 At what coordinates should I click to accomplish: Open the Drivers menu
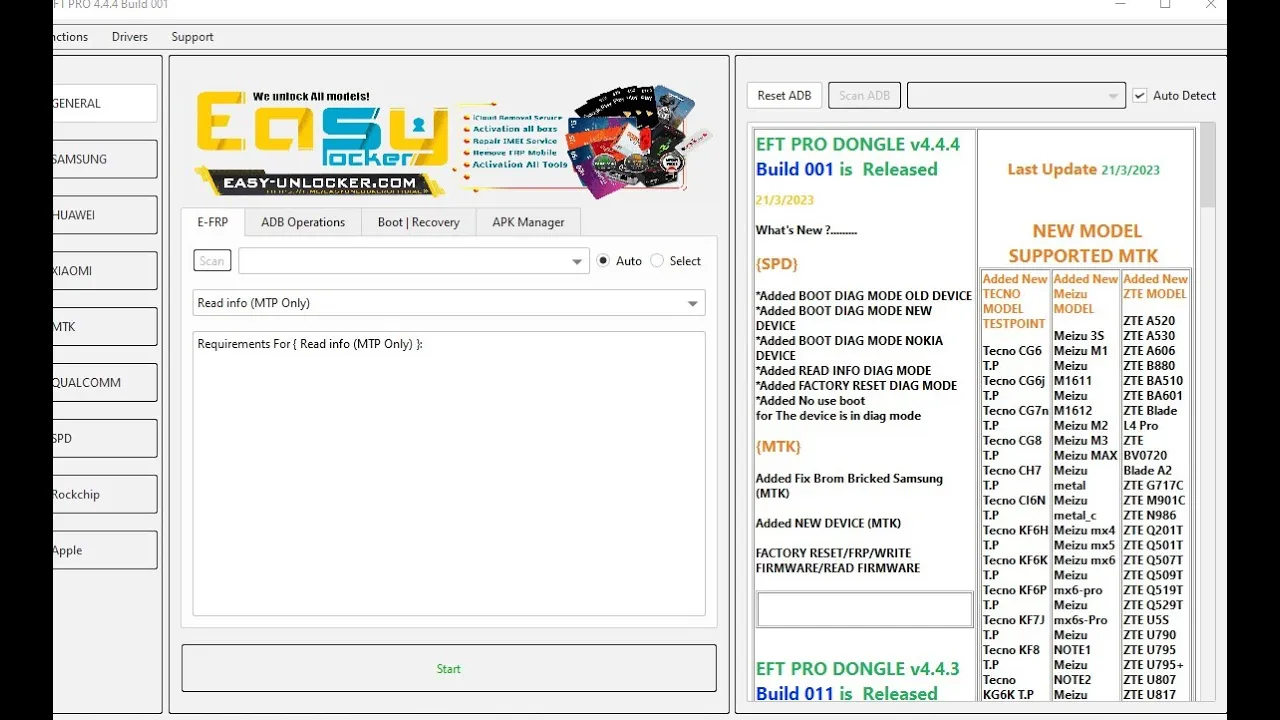[130, 37]
